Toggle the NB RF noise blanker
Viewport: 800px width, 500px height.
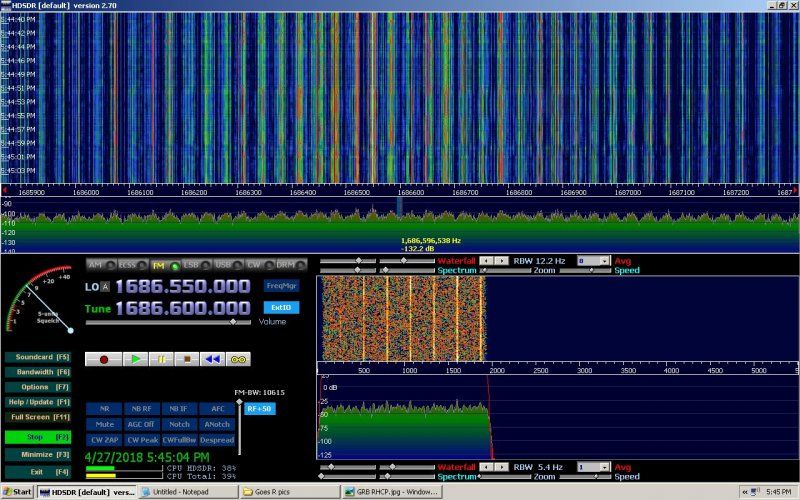coord(141,409)
